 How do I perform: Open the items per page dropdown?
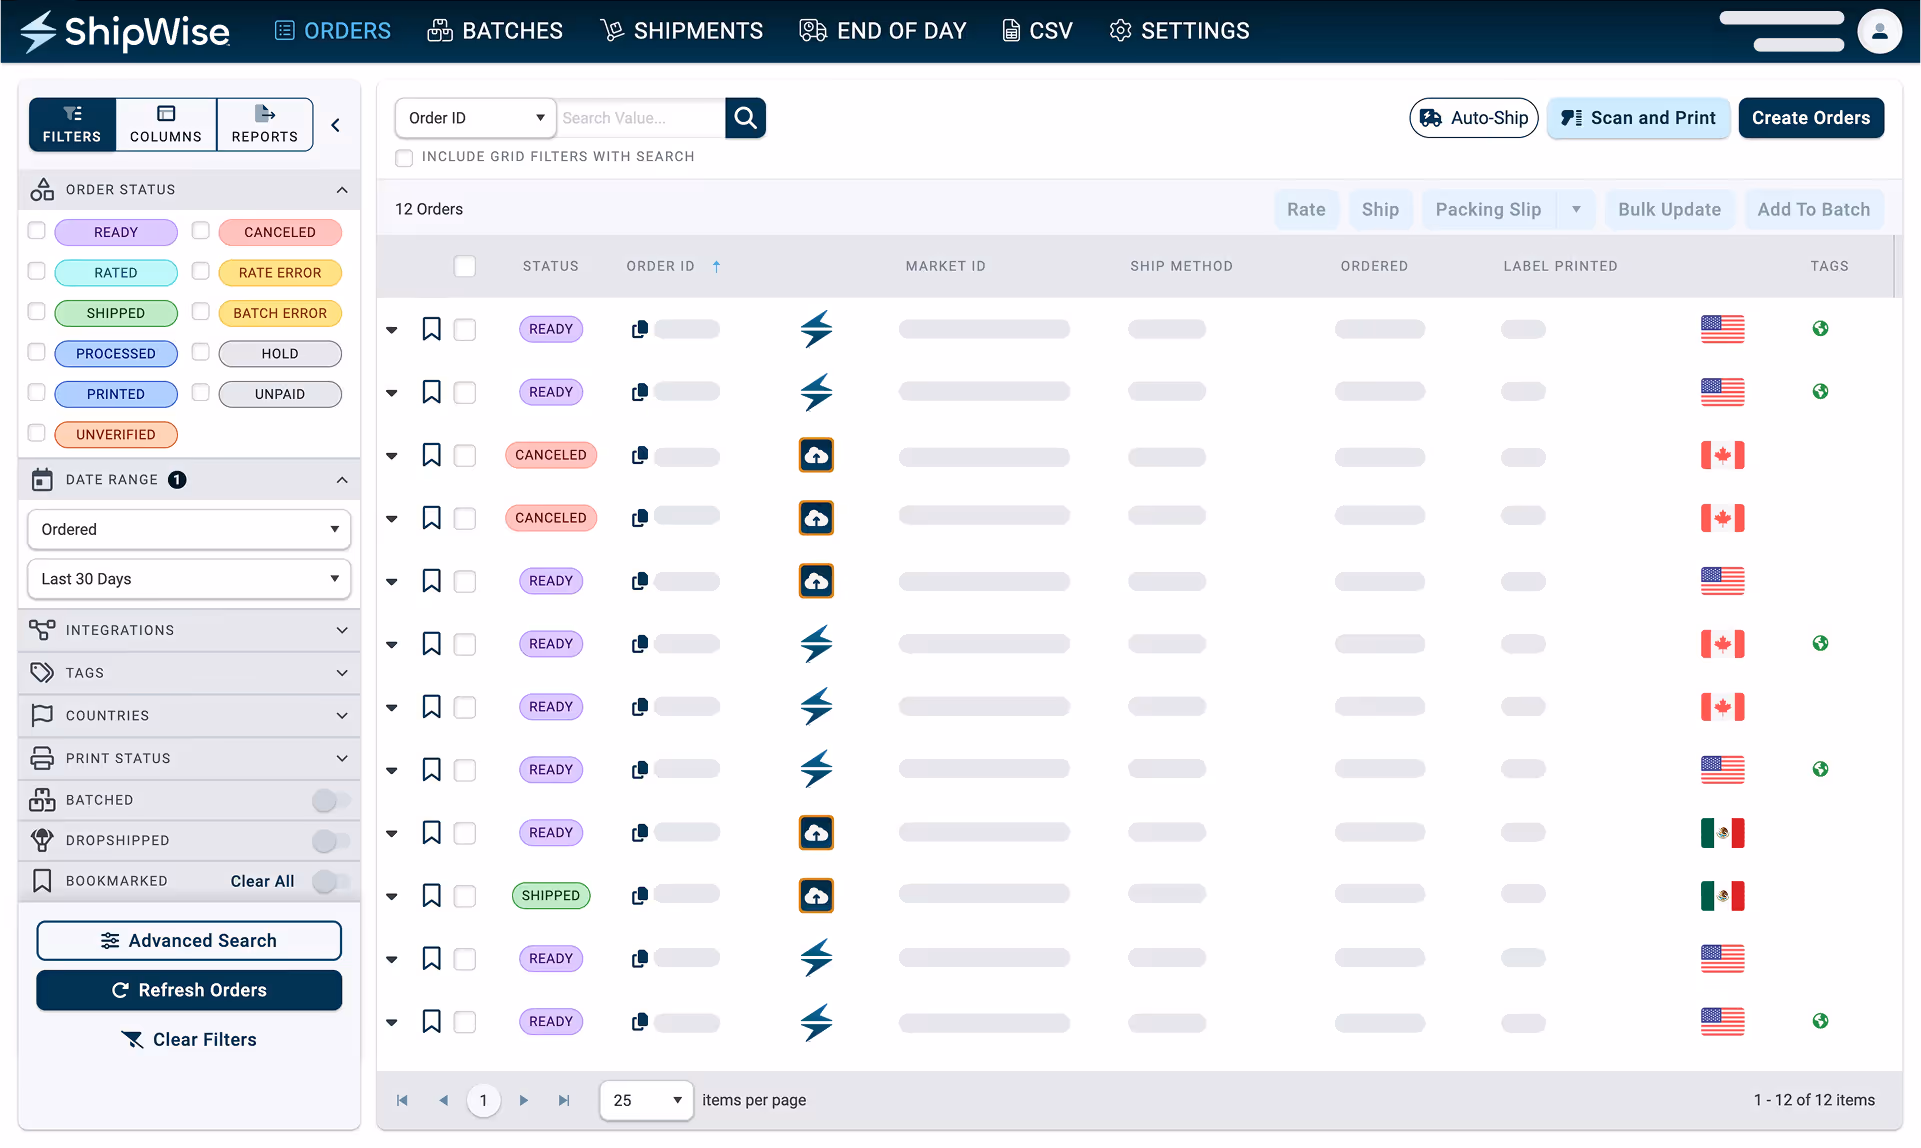click(646, 1100)
